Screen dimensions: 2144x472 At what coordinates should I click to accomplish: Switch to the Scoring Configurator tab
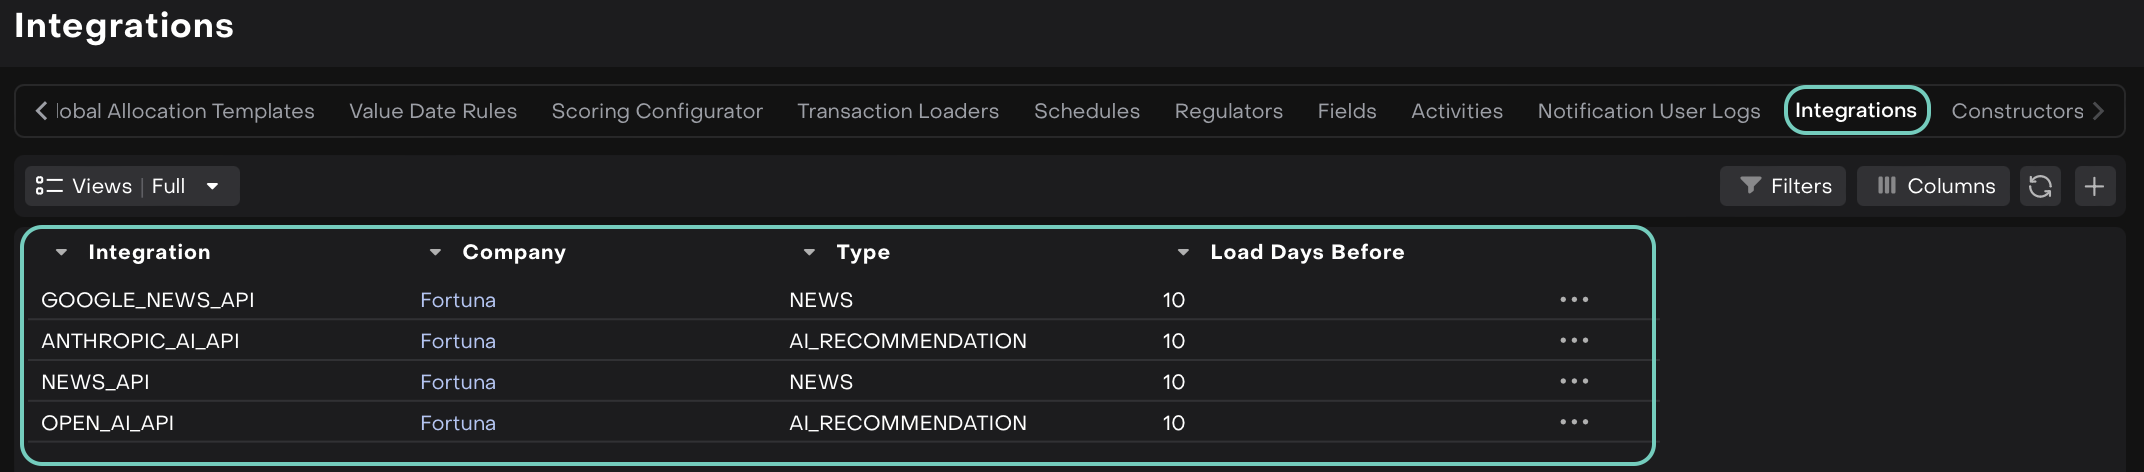click(x=657, y=111)
